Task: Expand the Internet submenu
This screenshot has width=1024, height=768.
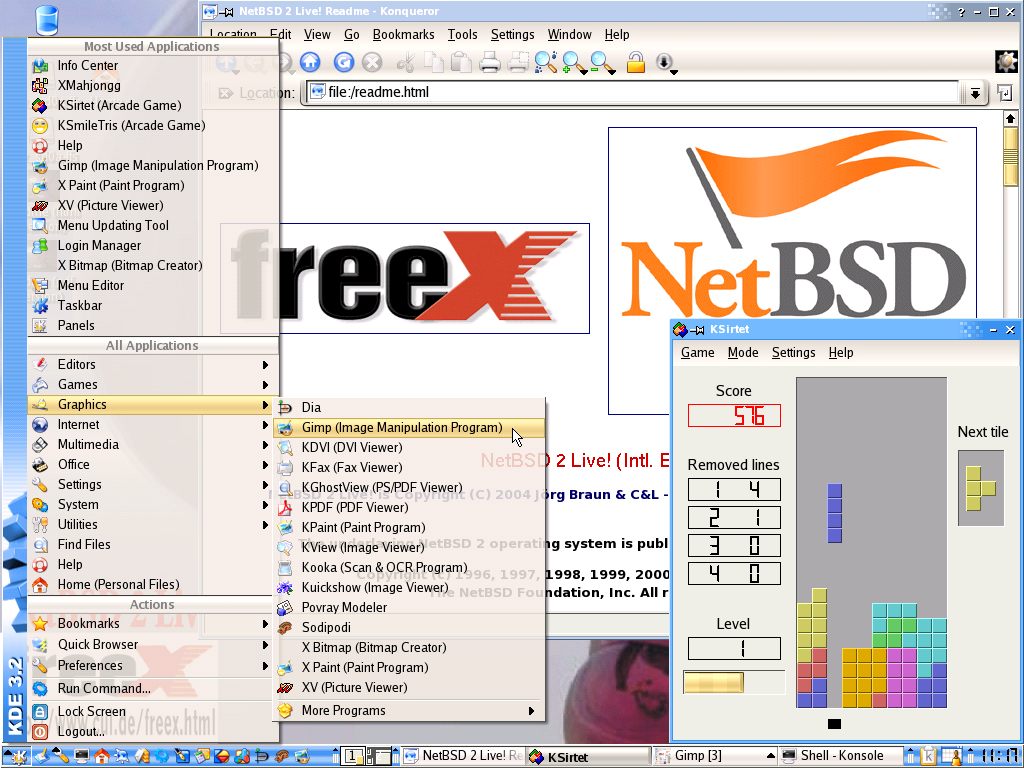Action: [153, 424]
